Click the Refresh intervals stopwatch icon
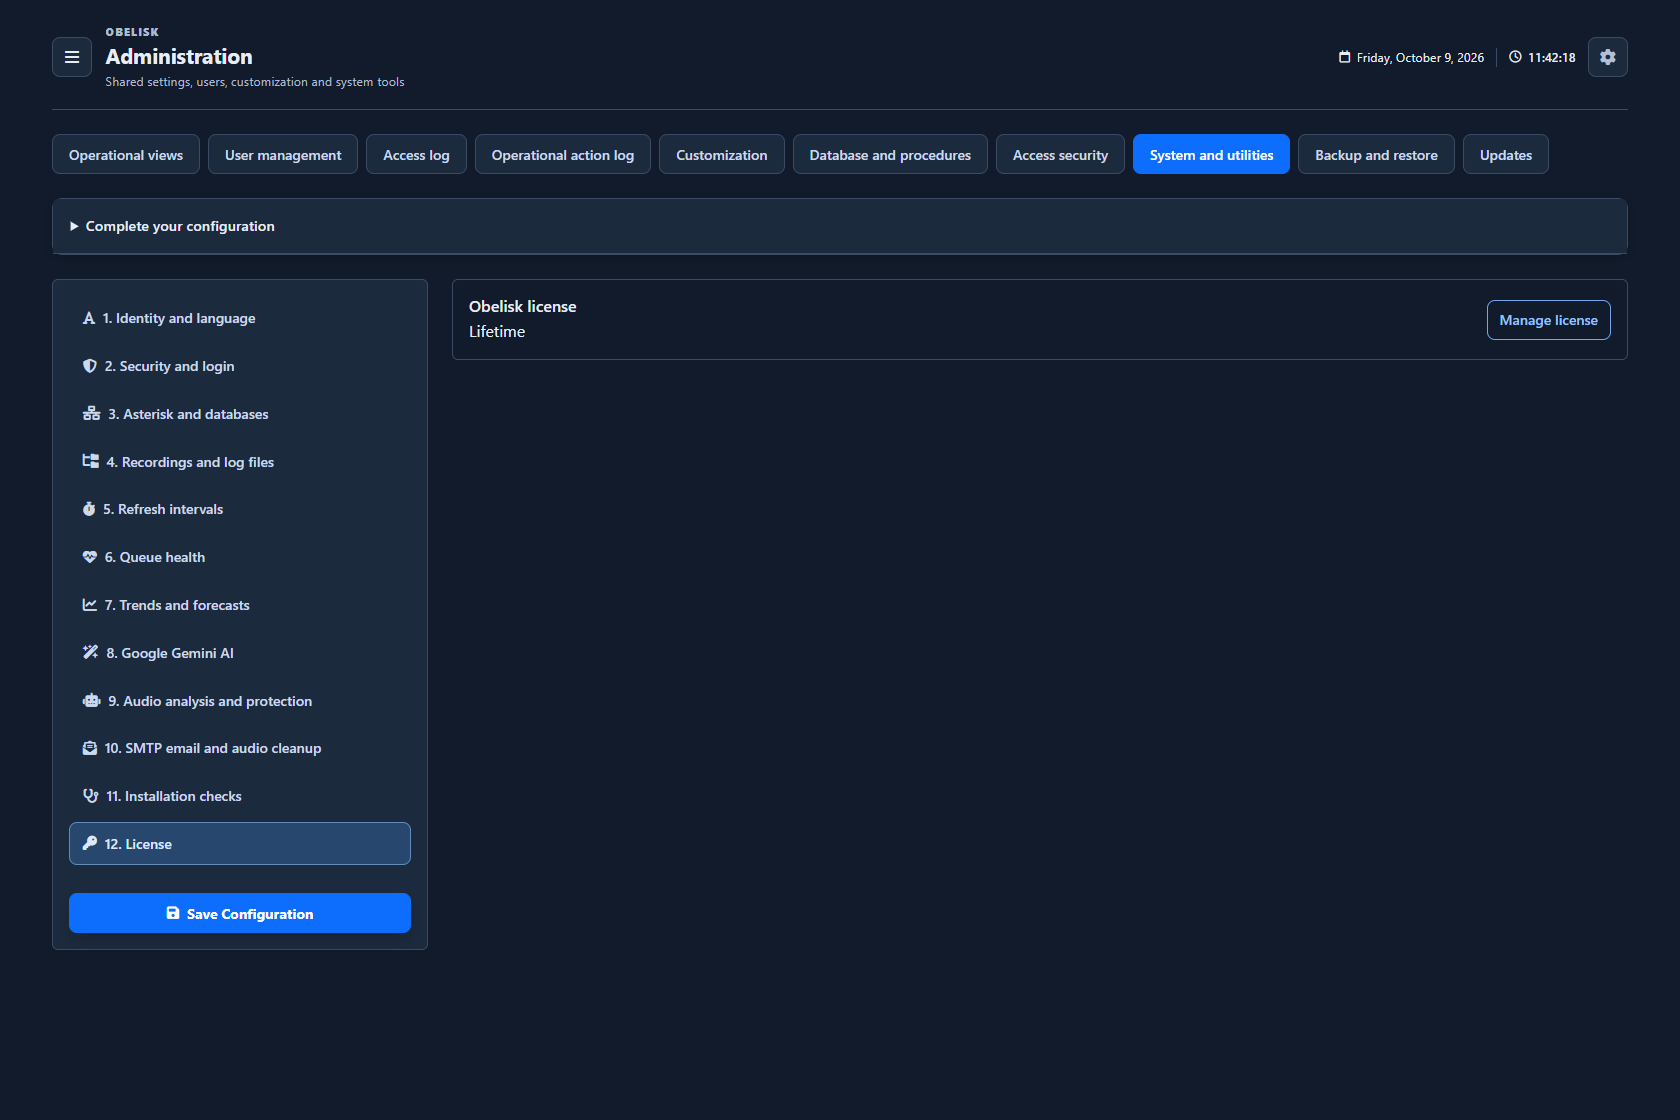The width and height of the screenshot is (1680, 1120). (x=89, y=509)
